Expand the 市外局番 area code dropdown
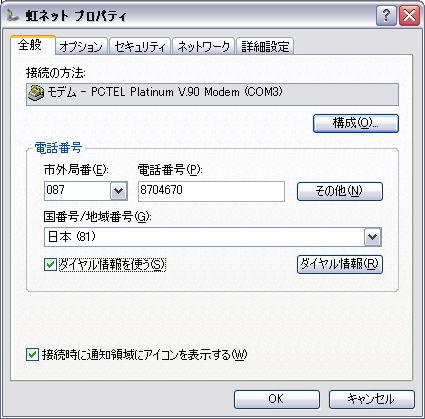This screenshot has width=425, height=419. pyautogui.click(x=119, y=191)
